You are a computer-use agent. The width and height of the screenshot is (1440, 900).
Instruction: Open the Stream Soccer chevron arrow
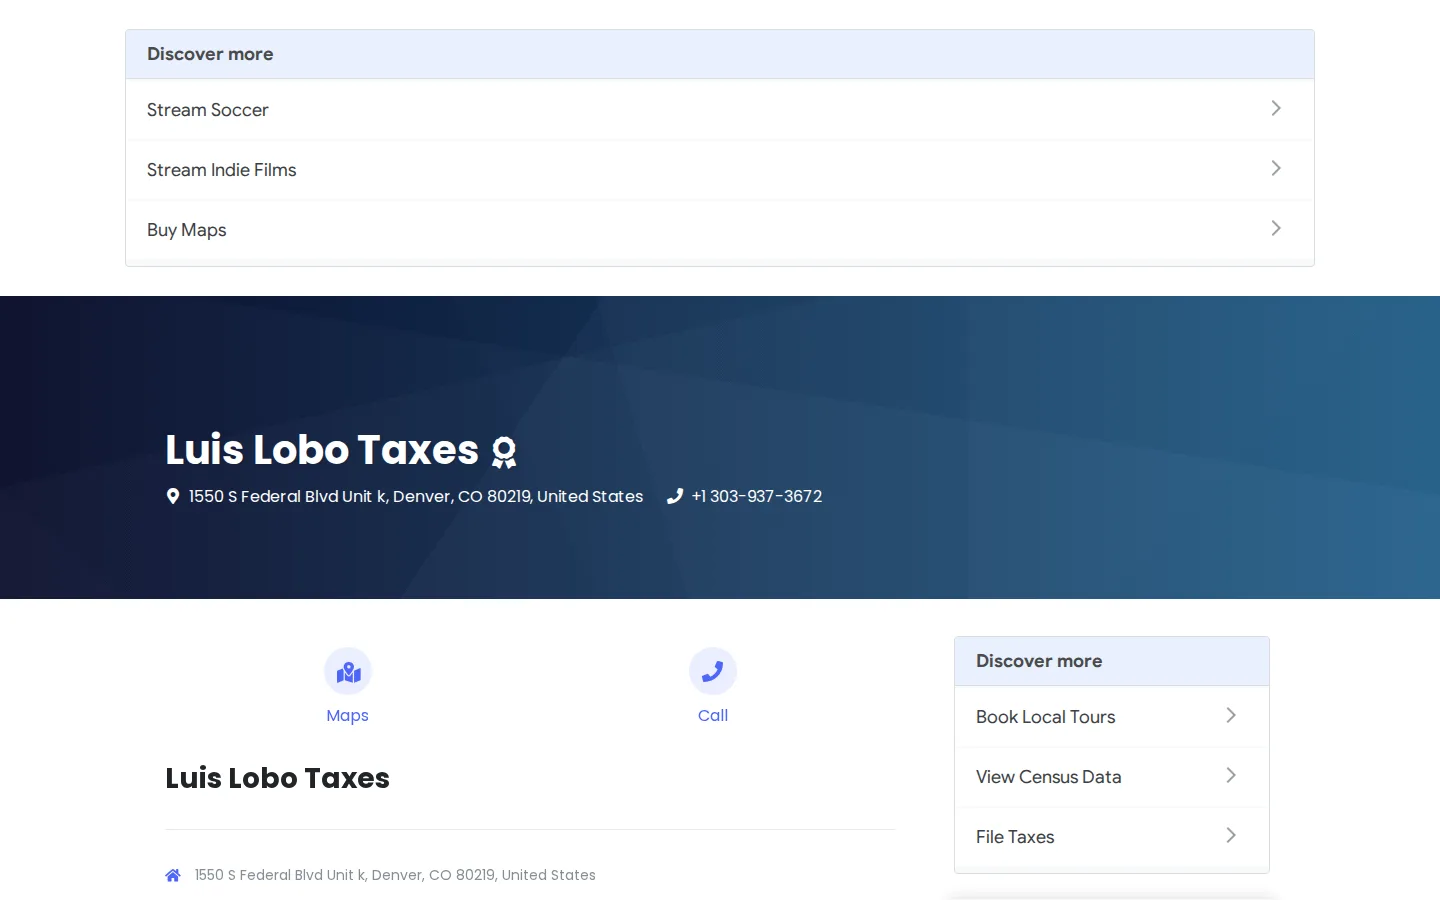click(x=1276, y=108)
